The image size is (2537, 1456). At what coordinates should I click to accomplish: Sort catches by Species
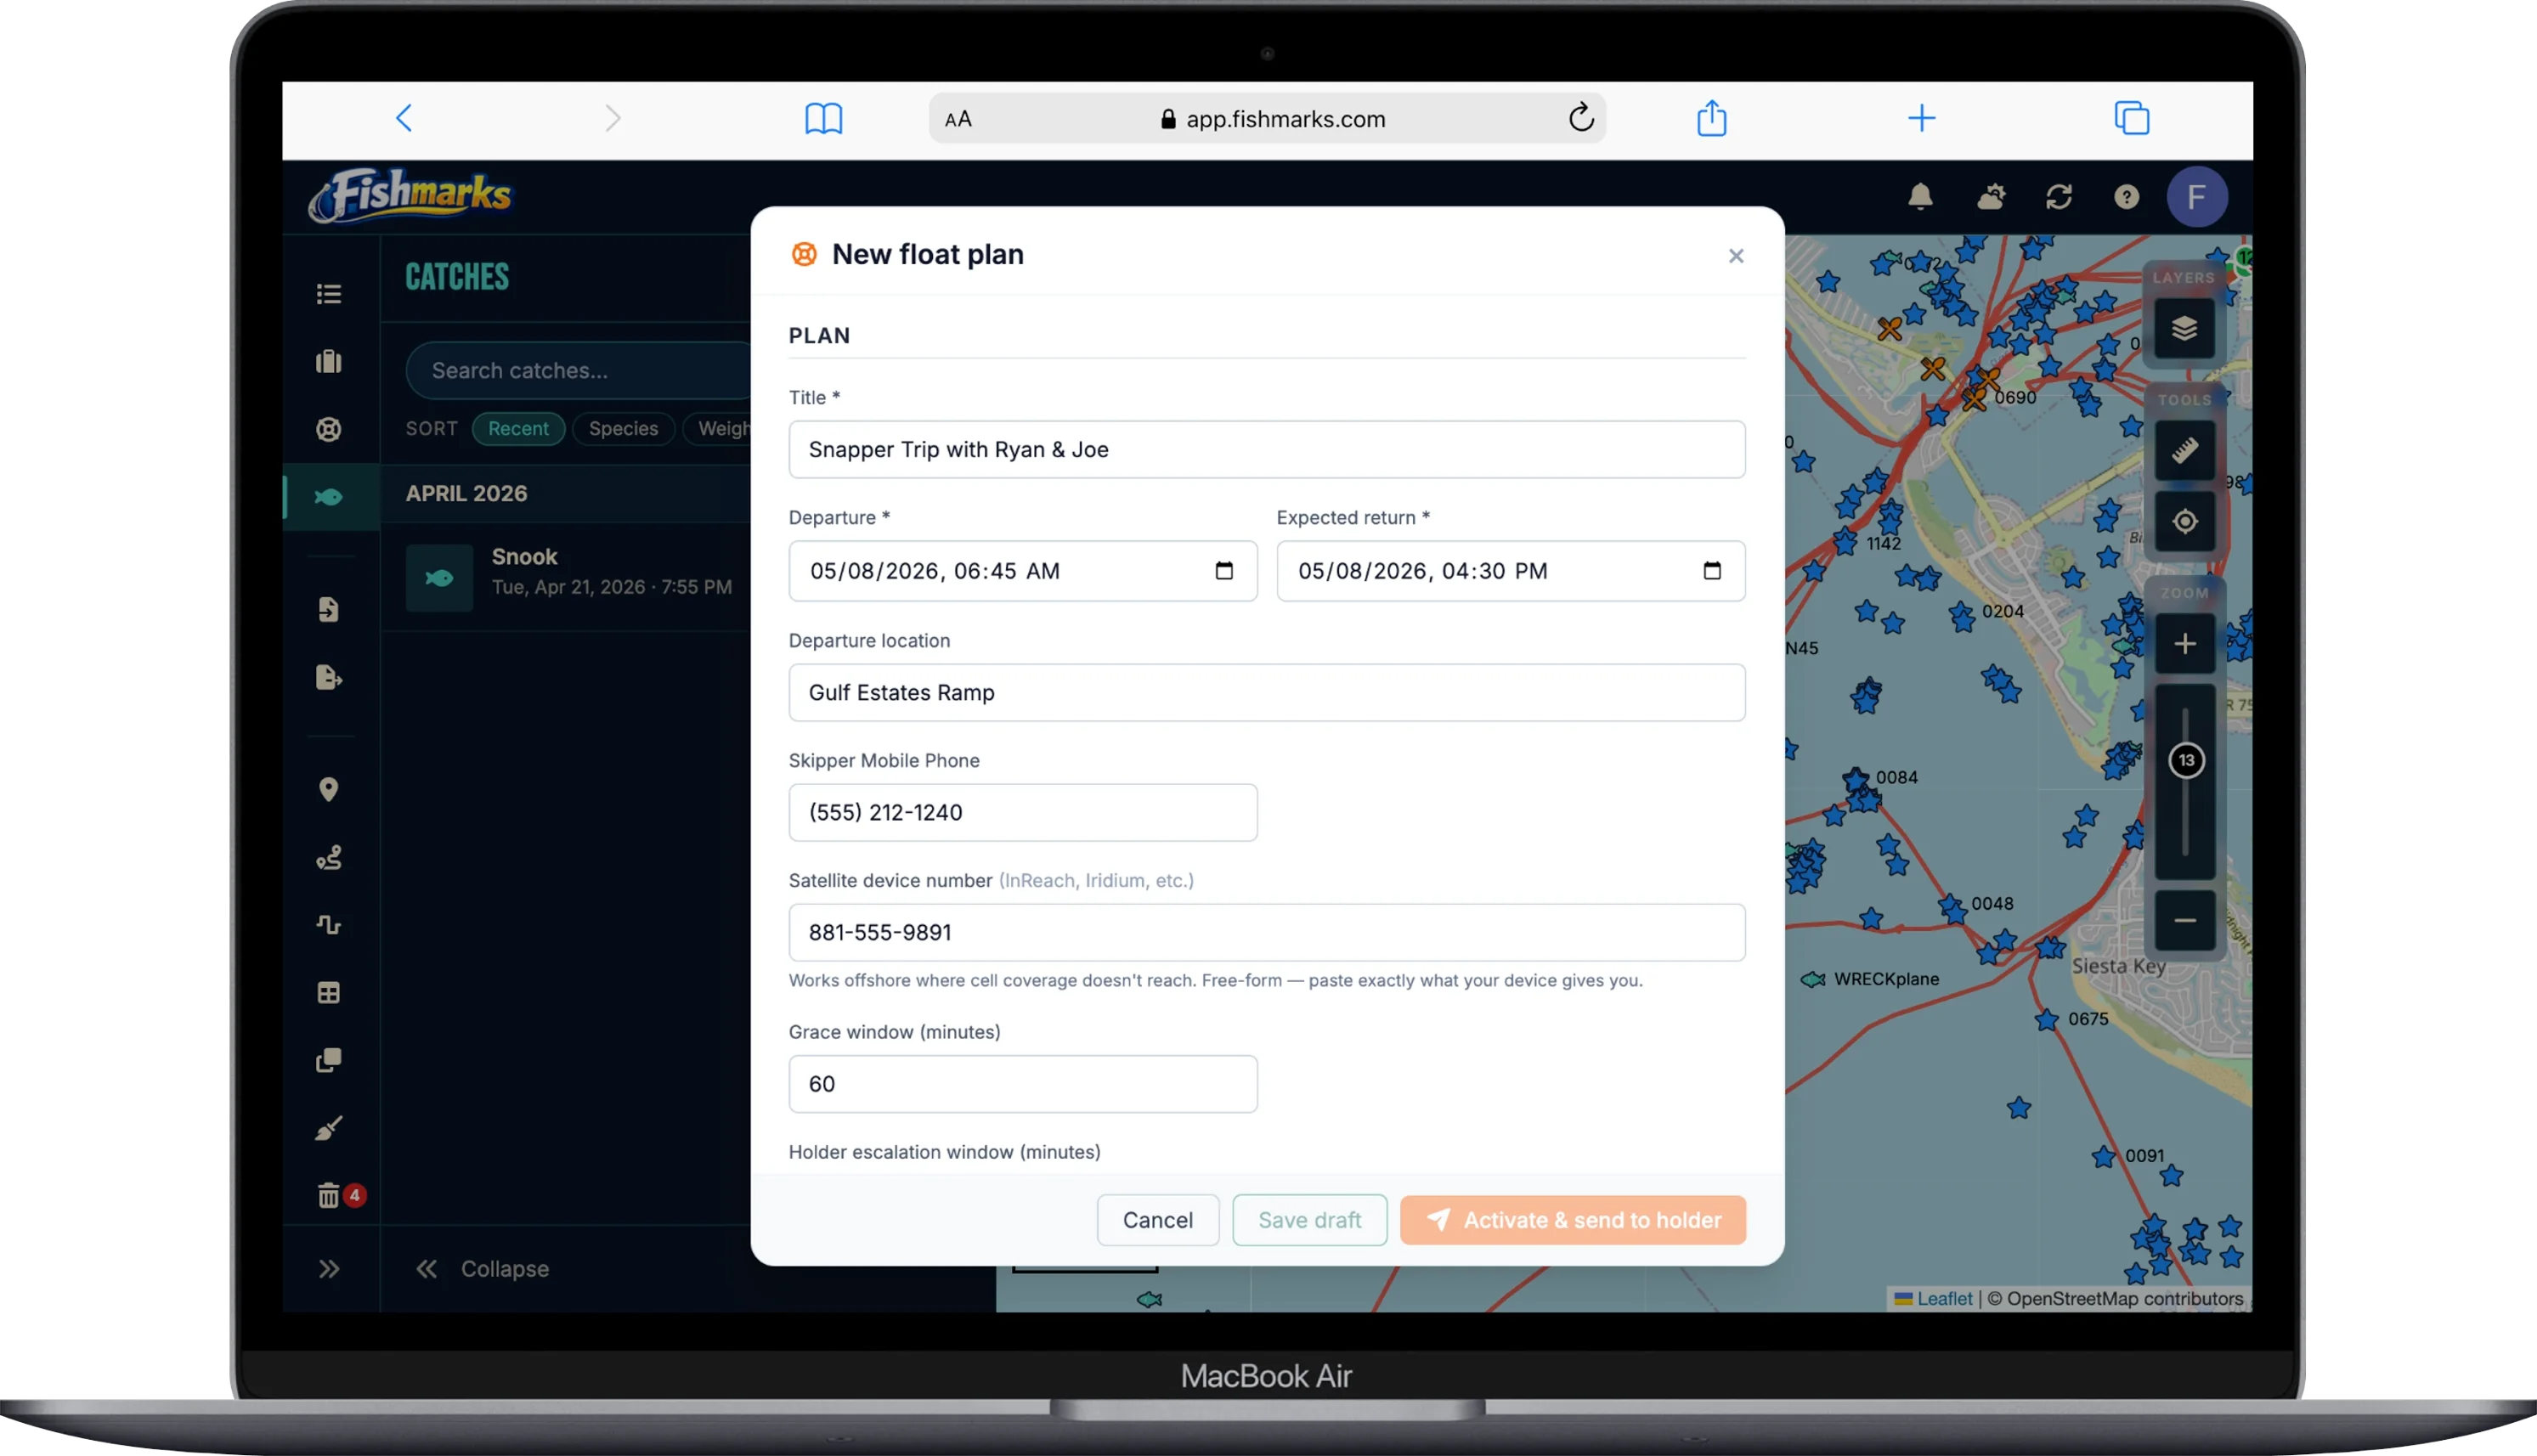coord(623,429)
